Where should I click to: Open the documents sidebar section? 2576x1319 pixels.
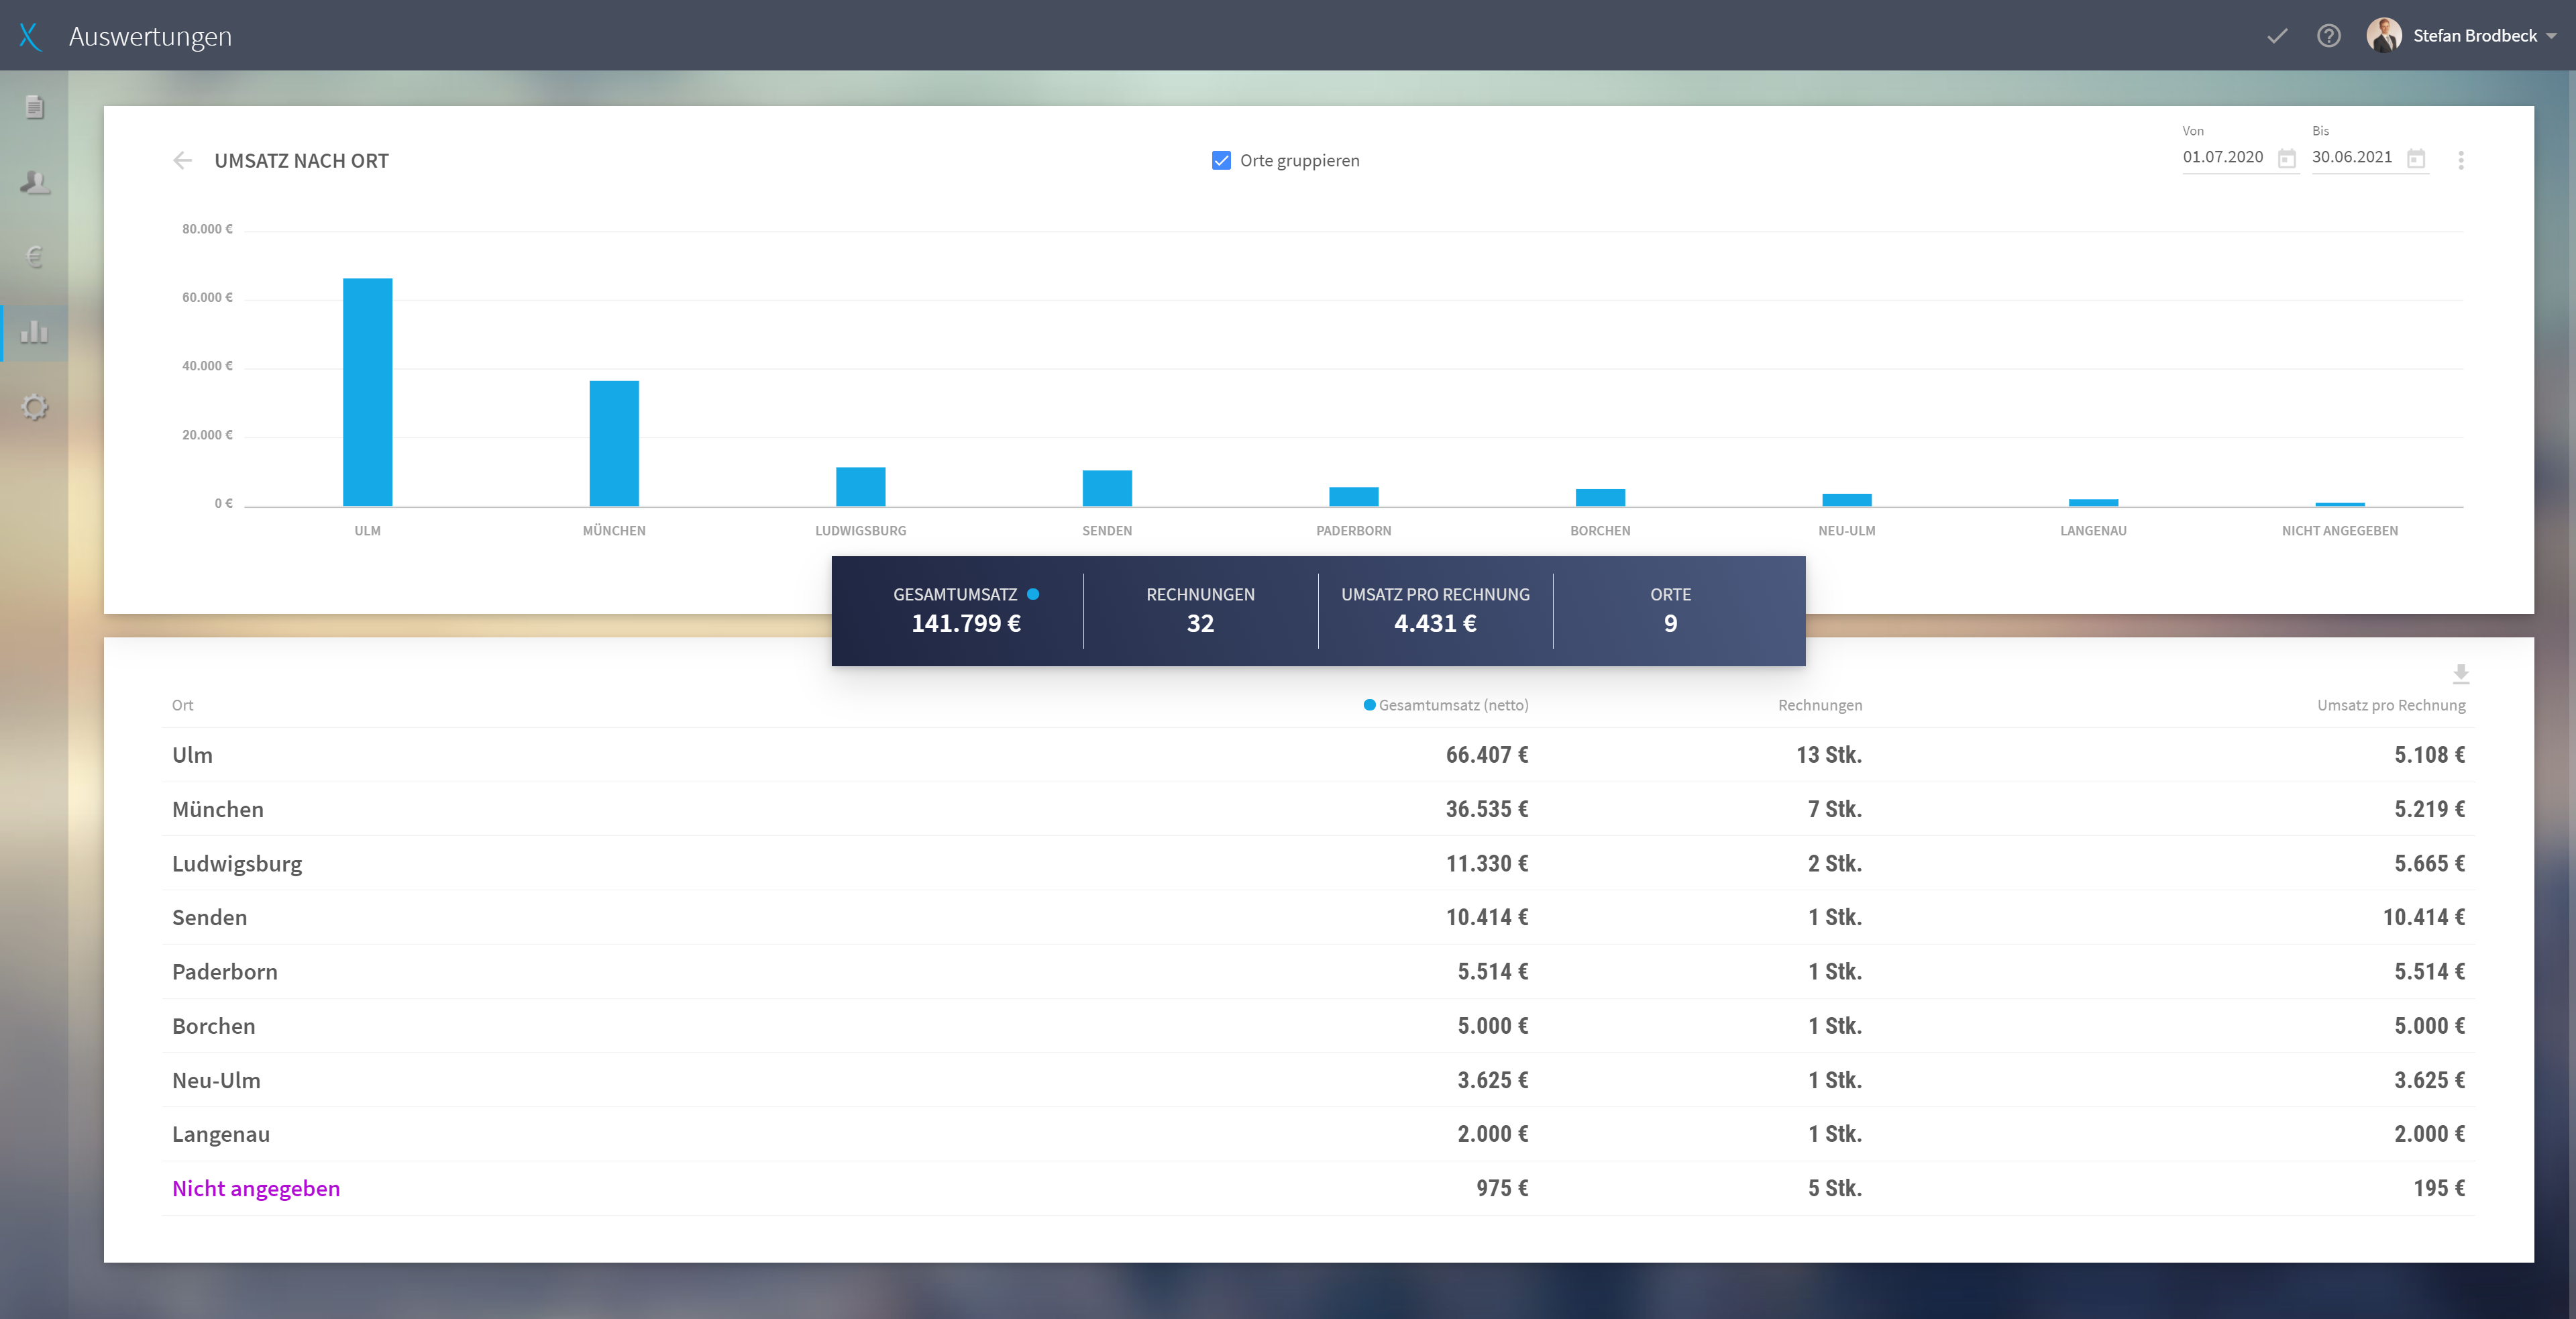pyautogui.click(x=34, y=106)
